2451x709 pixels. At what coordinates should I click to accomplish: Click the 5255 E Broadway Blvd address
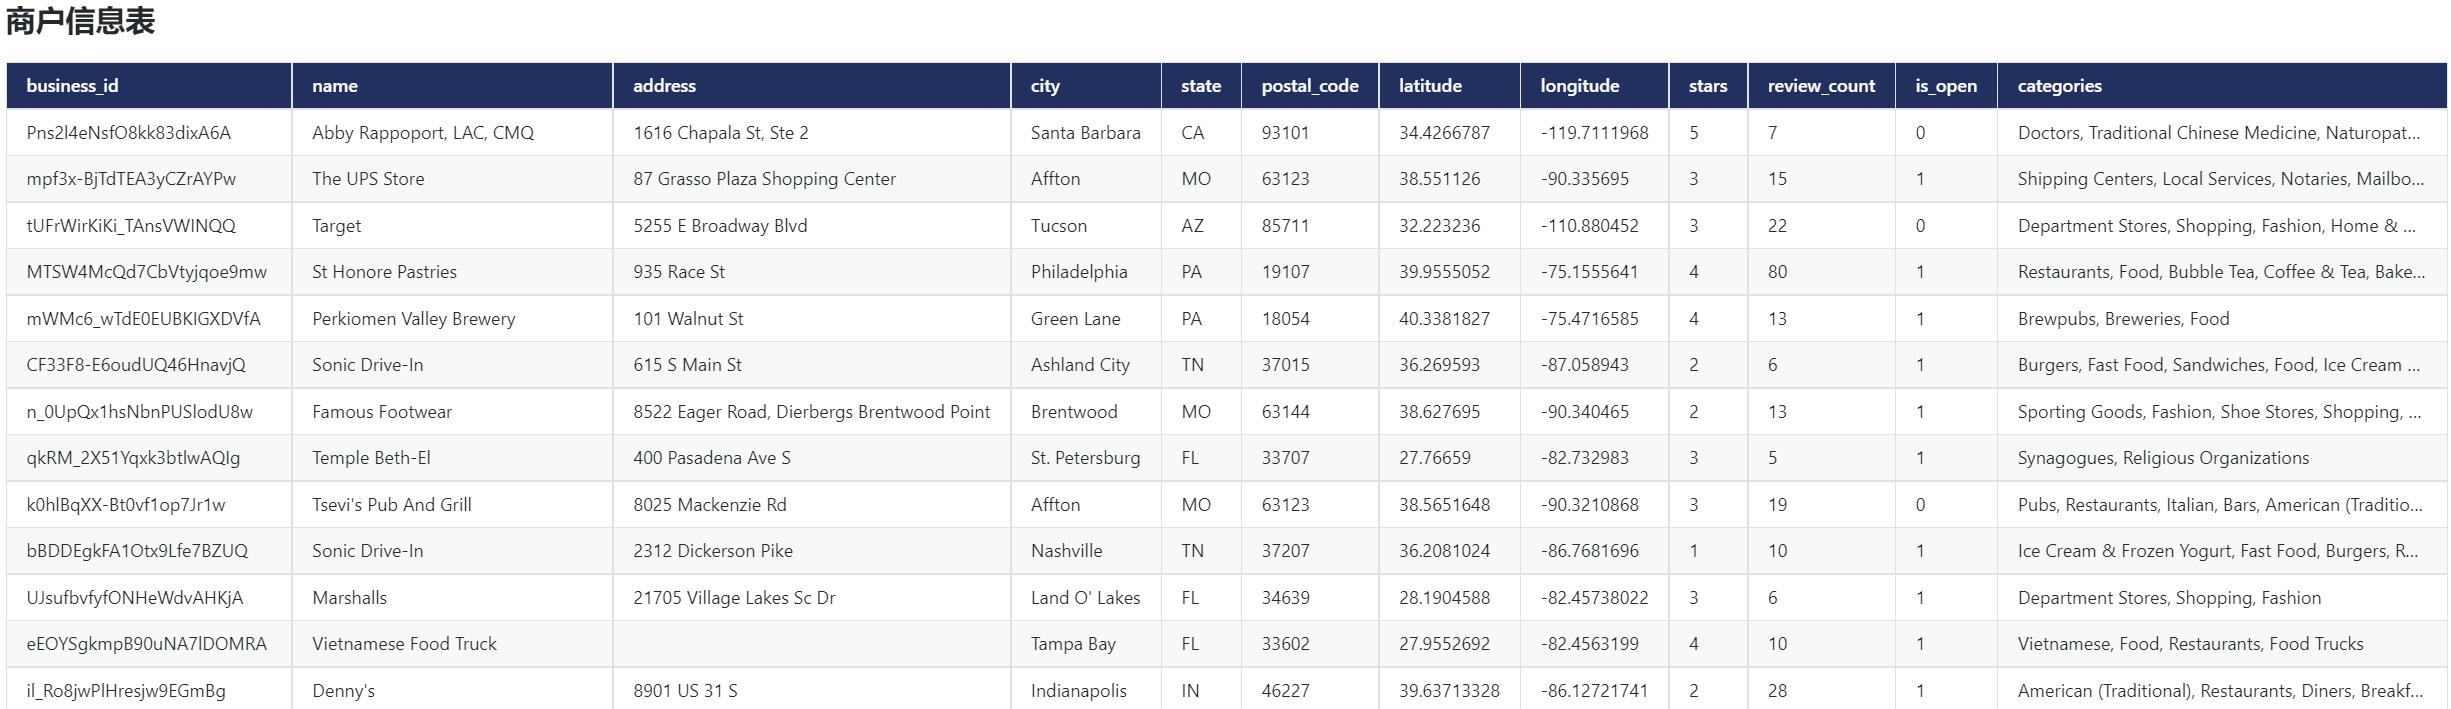(x=719, y=226)
